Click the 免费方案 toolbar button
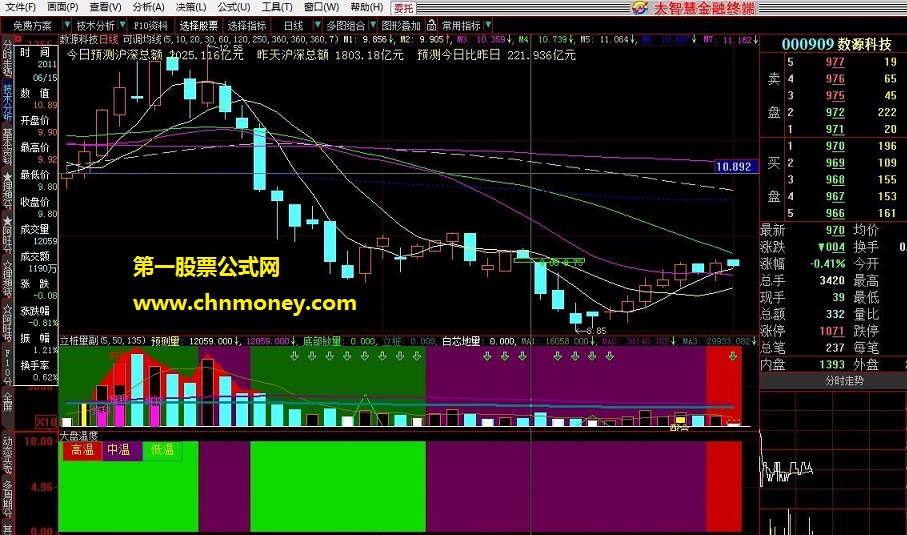 (x=32, y=26)
